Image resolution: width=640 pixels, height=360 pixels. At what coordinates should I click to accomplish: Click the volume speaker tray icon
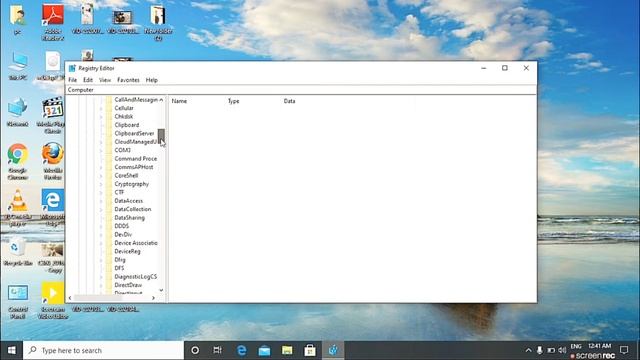[x=562, y=350]
